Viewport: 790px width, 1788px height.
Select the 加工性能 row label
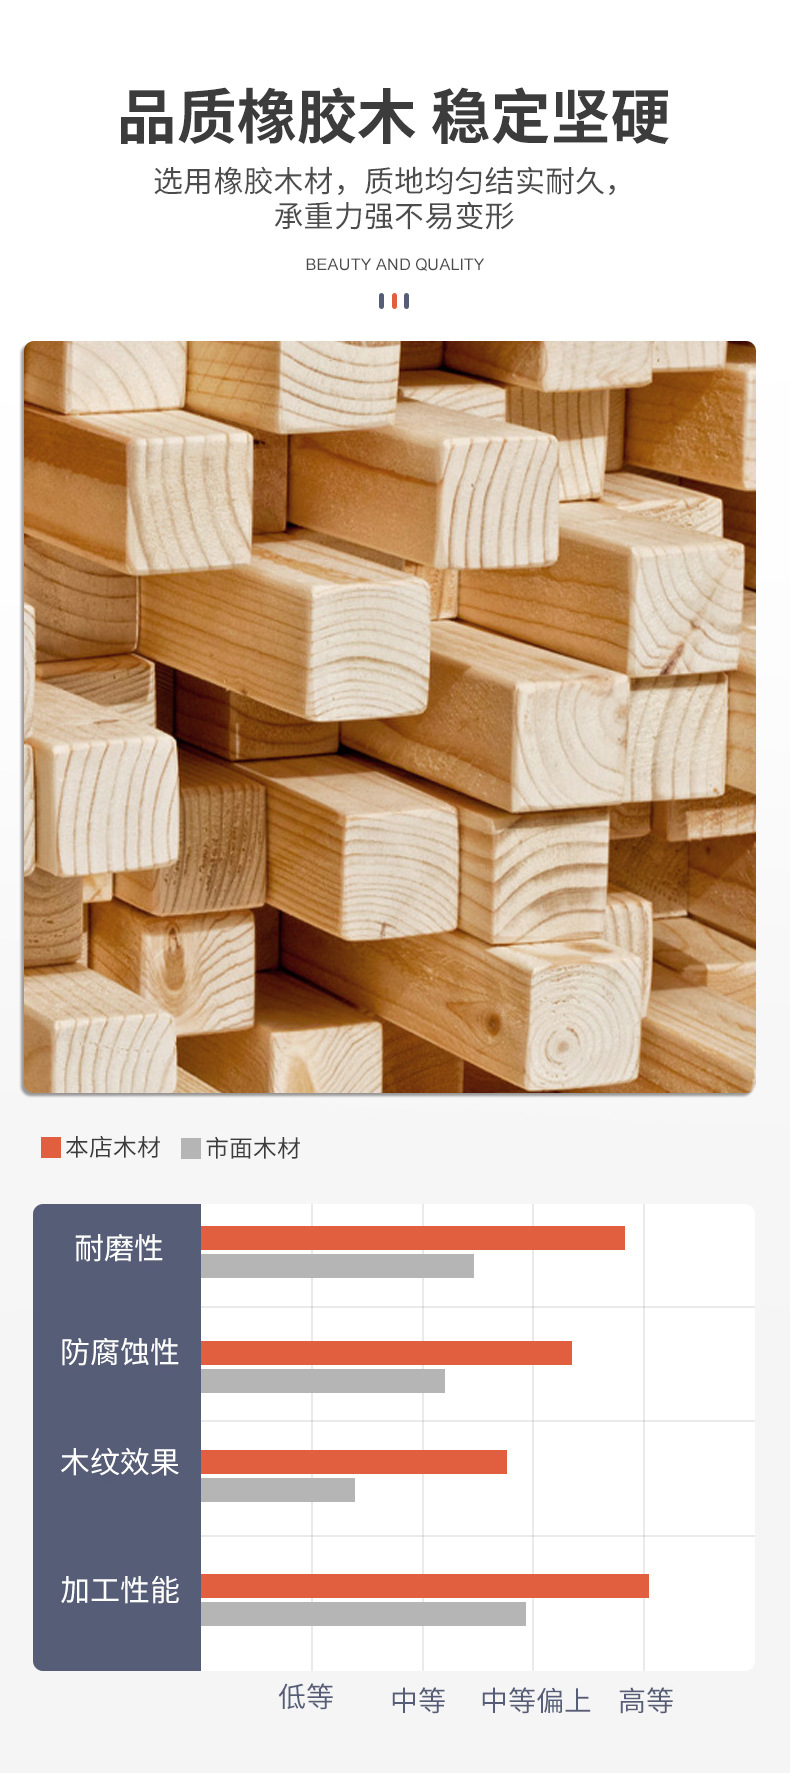point(119,1590)
